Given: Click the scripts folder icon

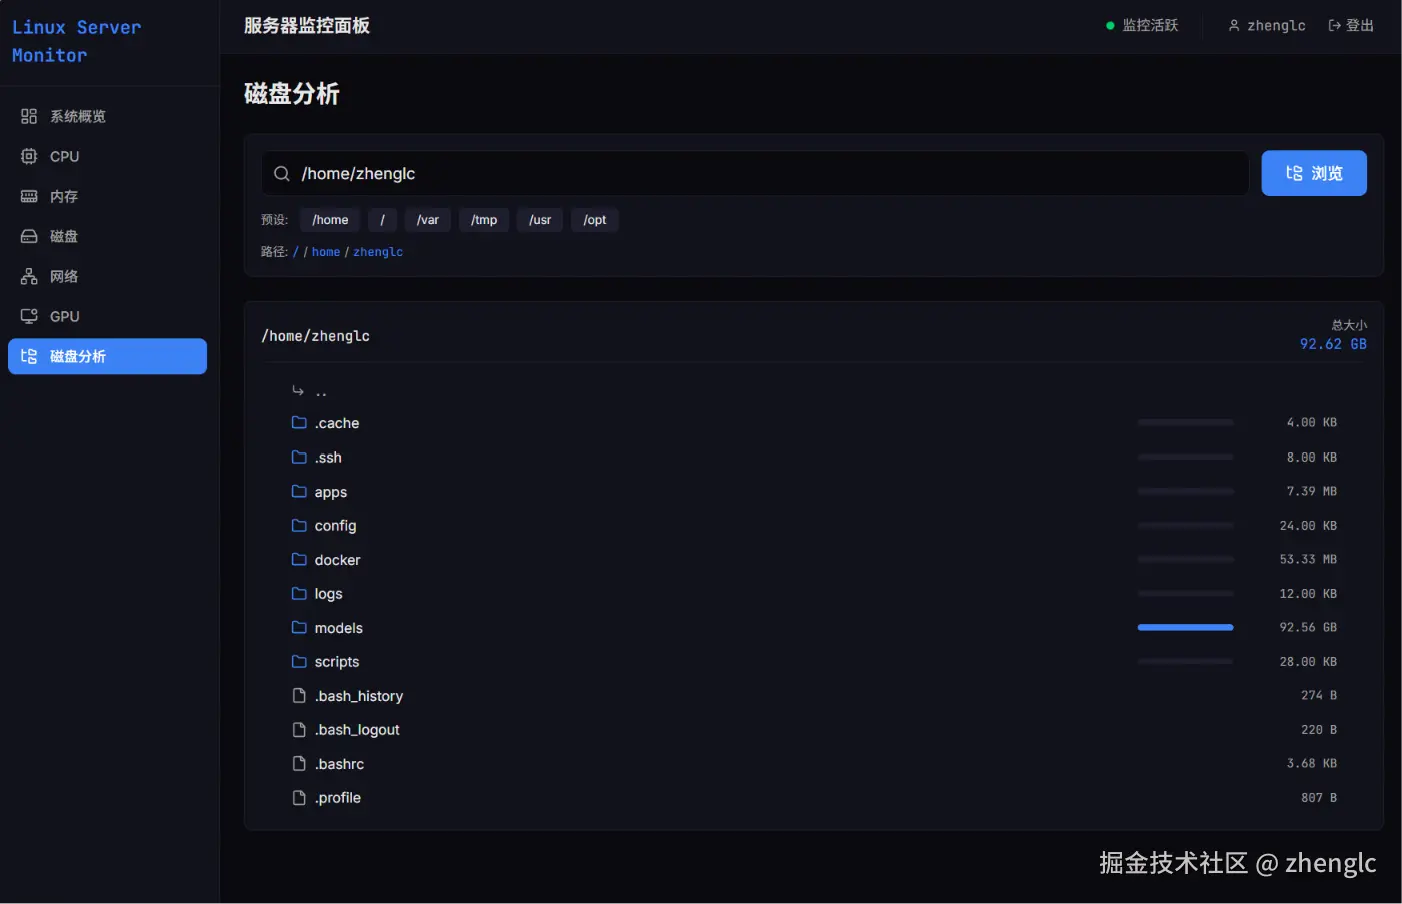Looking at the screenshot, I should [x=299, y=661].
